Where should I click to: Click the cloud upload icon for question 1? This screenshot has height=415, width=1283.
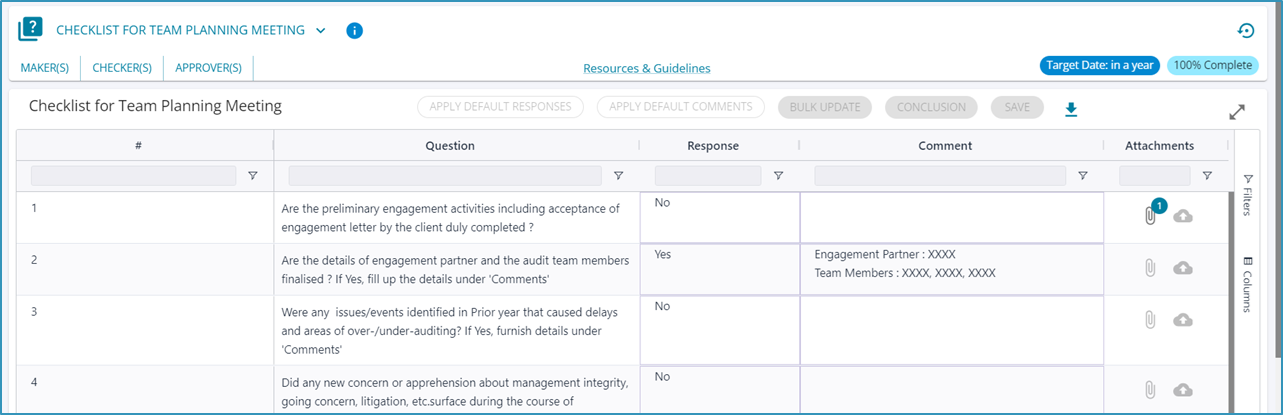(1183, 216)
